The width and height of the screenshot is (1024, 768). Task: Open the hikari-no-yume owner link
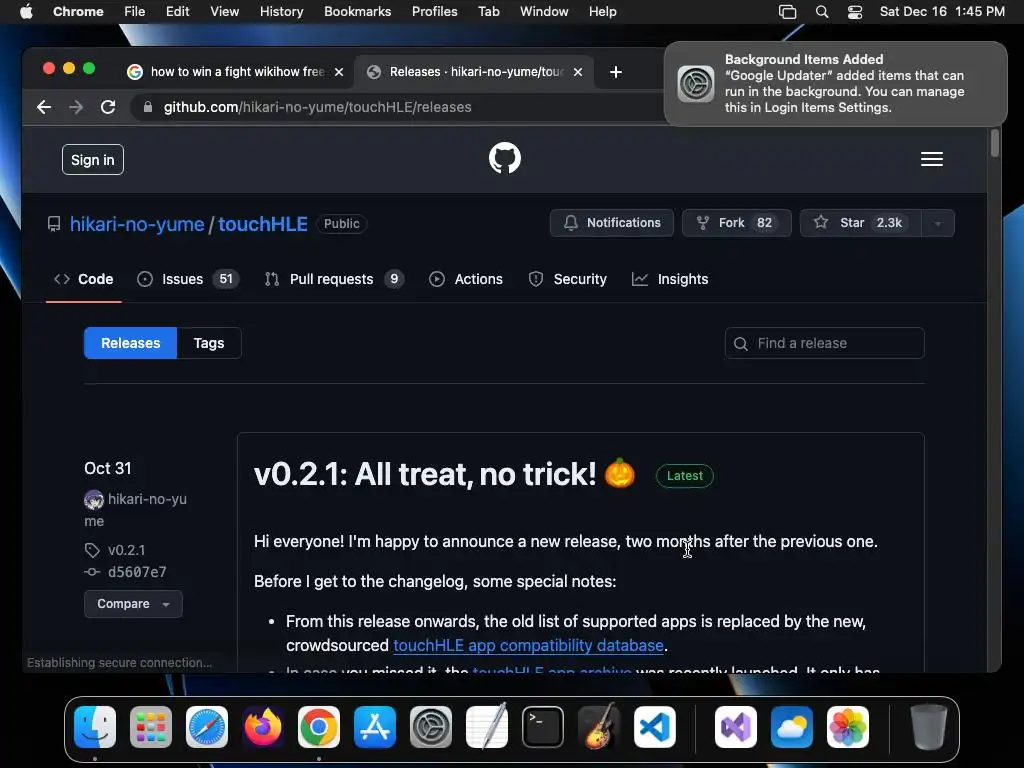point(137,224)
